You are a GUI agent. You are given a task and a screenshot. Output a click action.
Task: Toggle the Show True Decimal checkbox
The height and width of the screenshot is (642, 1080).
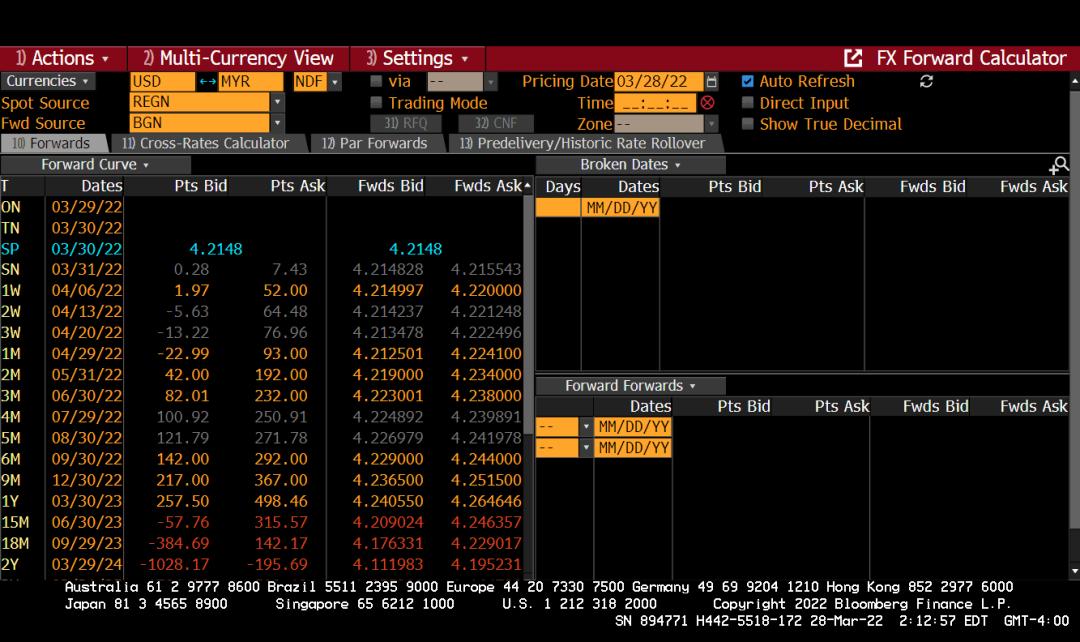[748, 124]
